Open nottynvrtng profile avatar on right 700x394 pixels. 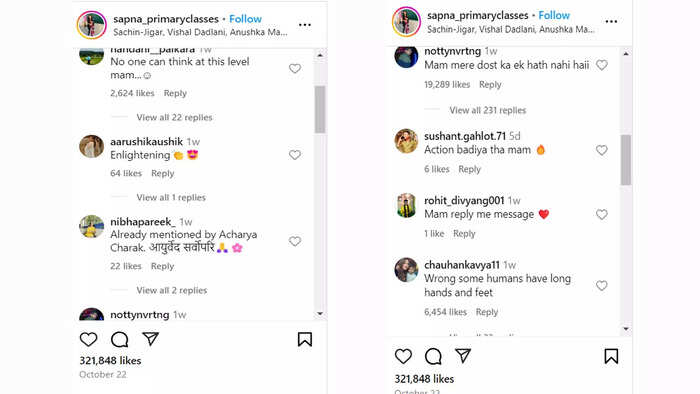pyautogui.click(x=406, y=56)
